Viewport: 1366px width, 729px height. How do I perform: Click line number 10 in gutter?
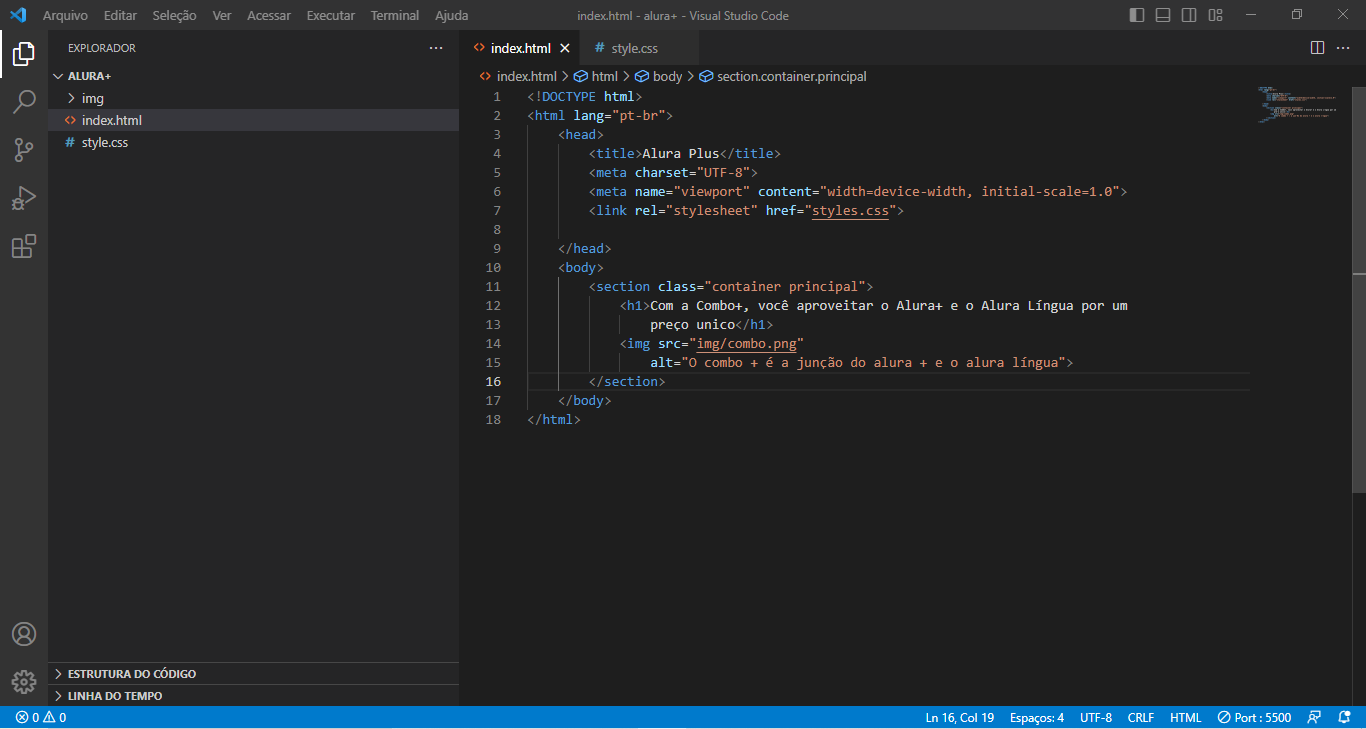coord(494,268)
